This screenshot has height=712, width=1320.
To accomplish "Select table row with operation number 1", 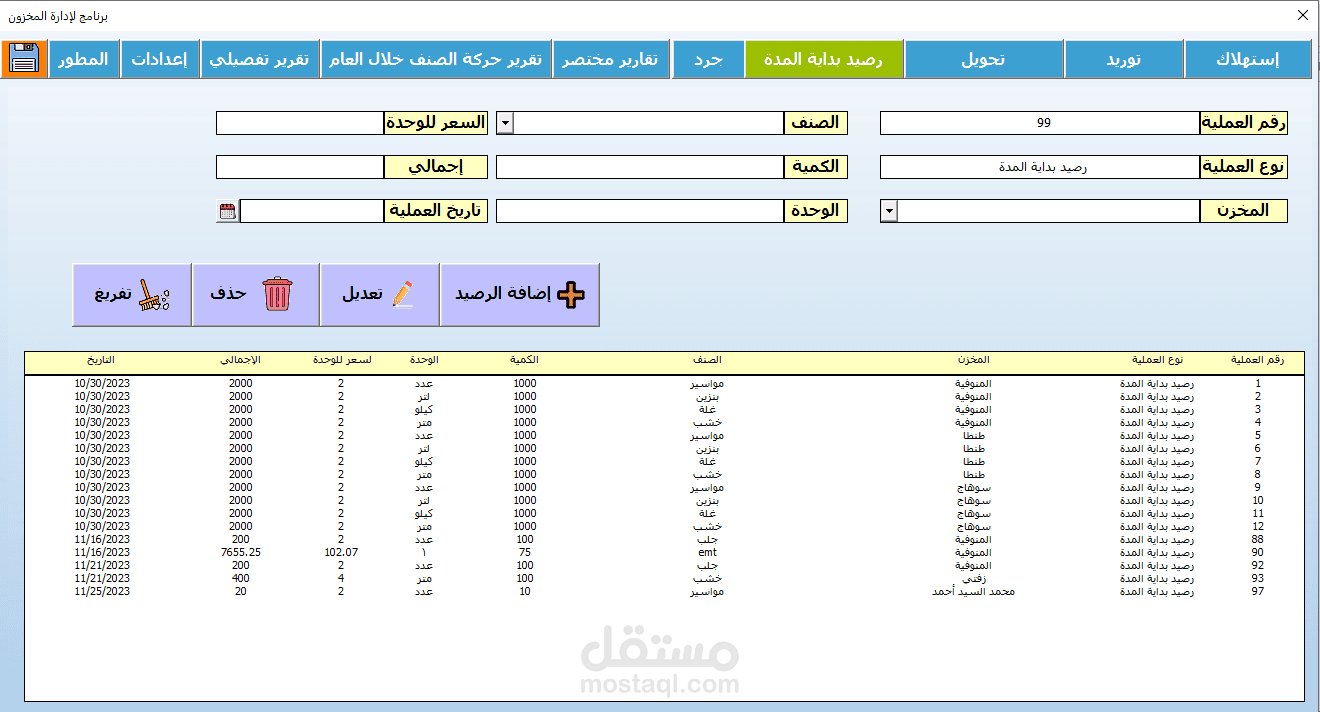I will point(664,383).
